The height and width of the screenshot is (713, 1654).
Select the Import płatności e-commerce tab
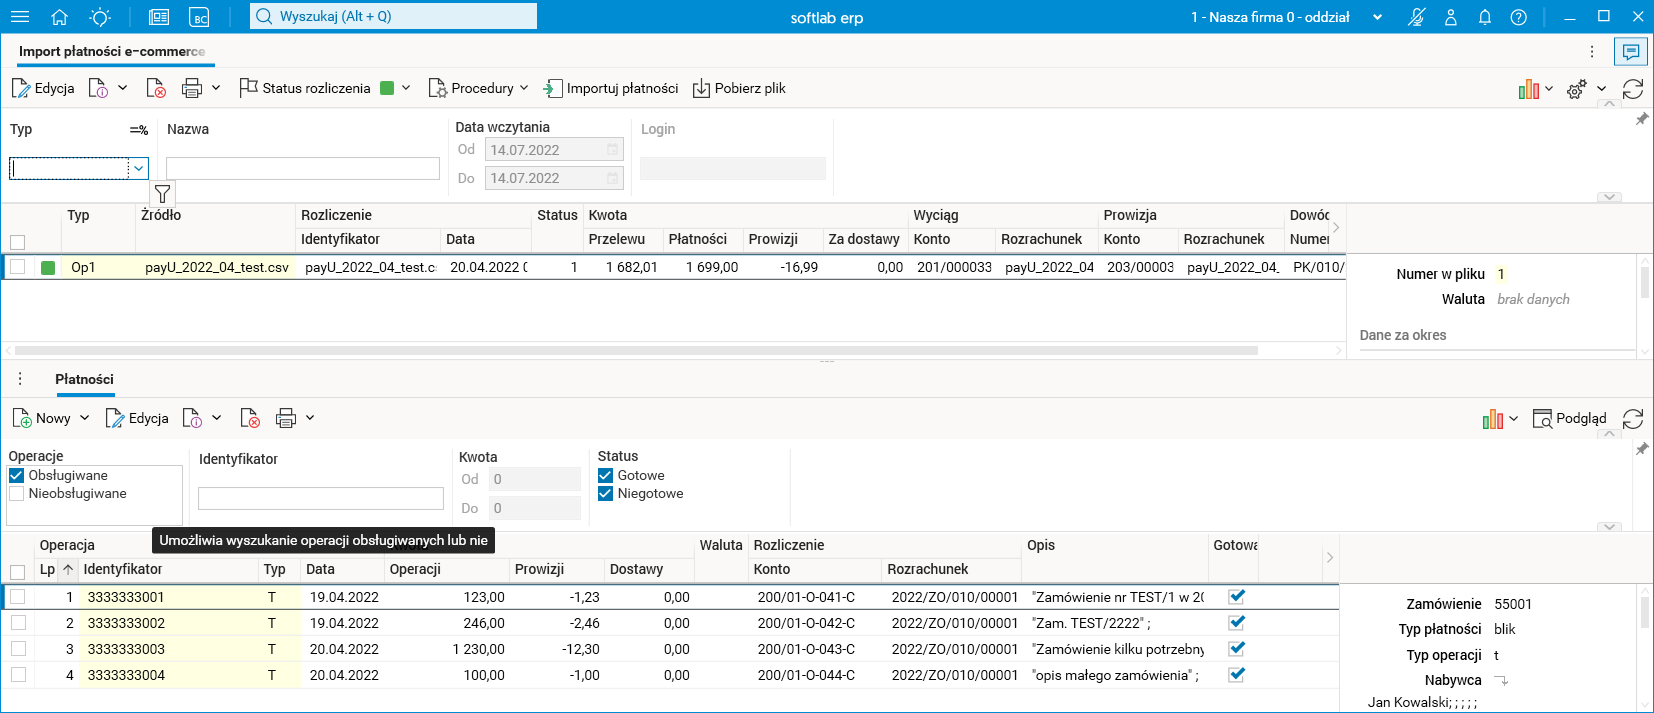click(112, 51)
